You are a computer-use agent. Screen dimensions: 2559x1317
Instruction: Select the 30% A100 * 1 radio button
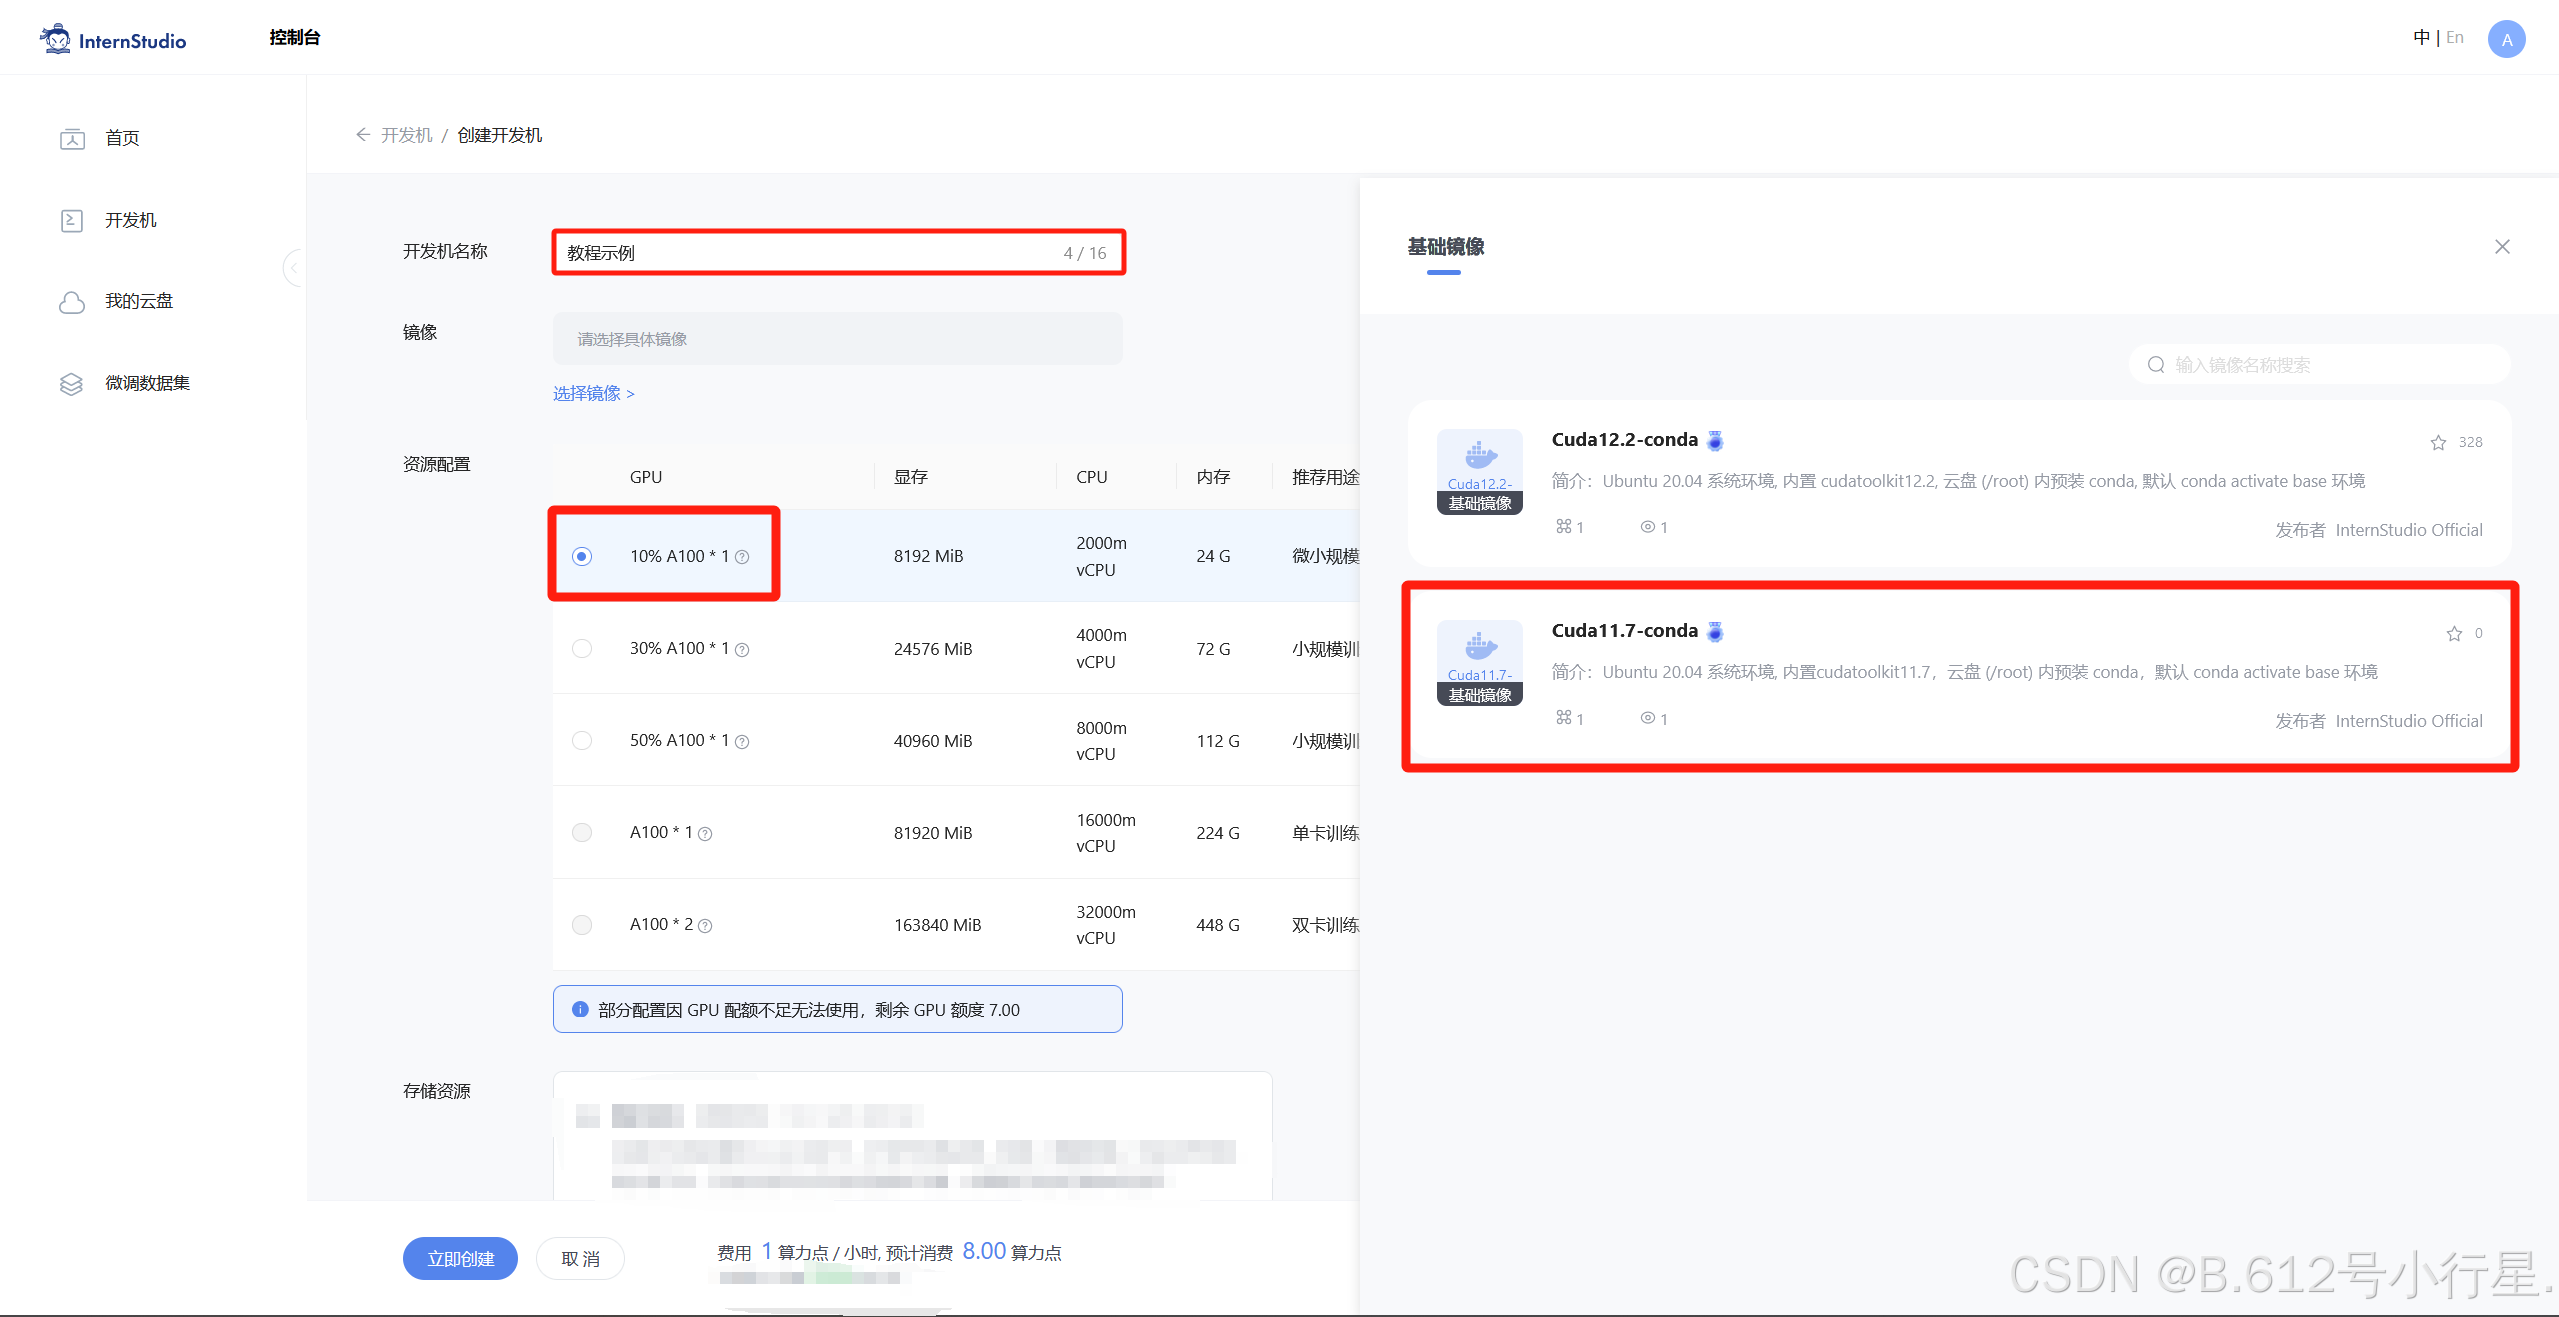pos(582,649)
